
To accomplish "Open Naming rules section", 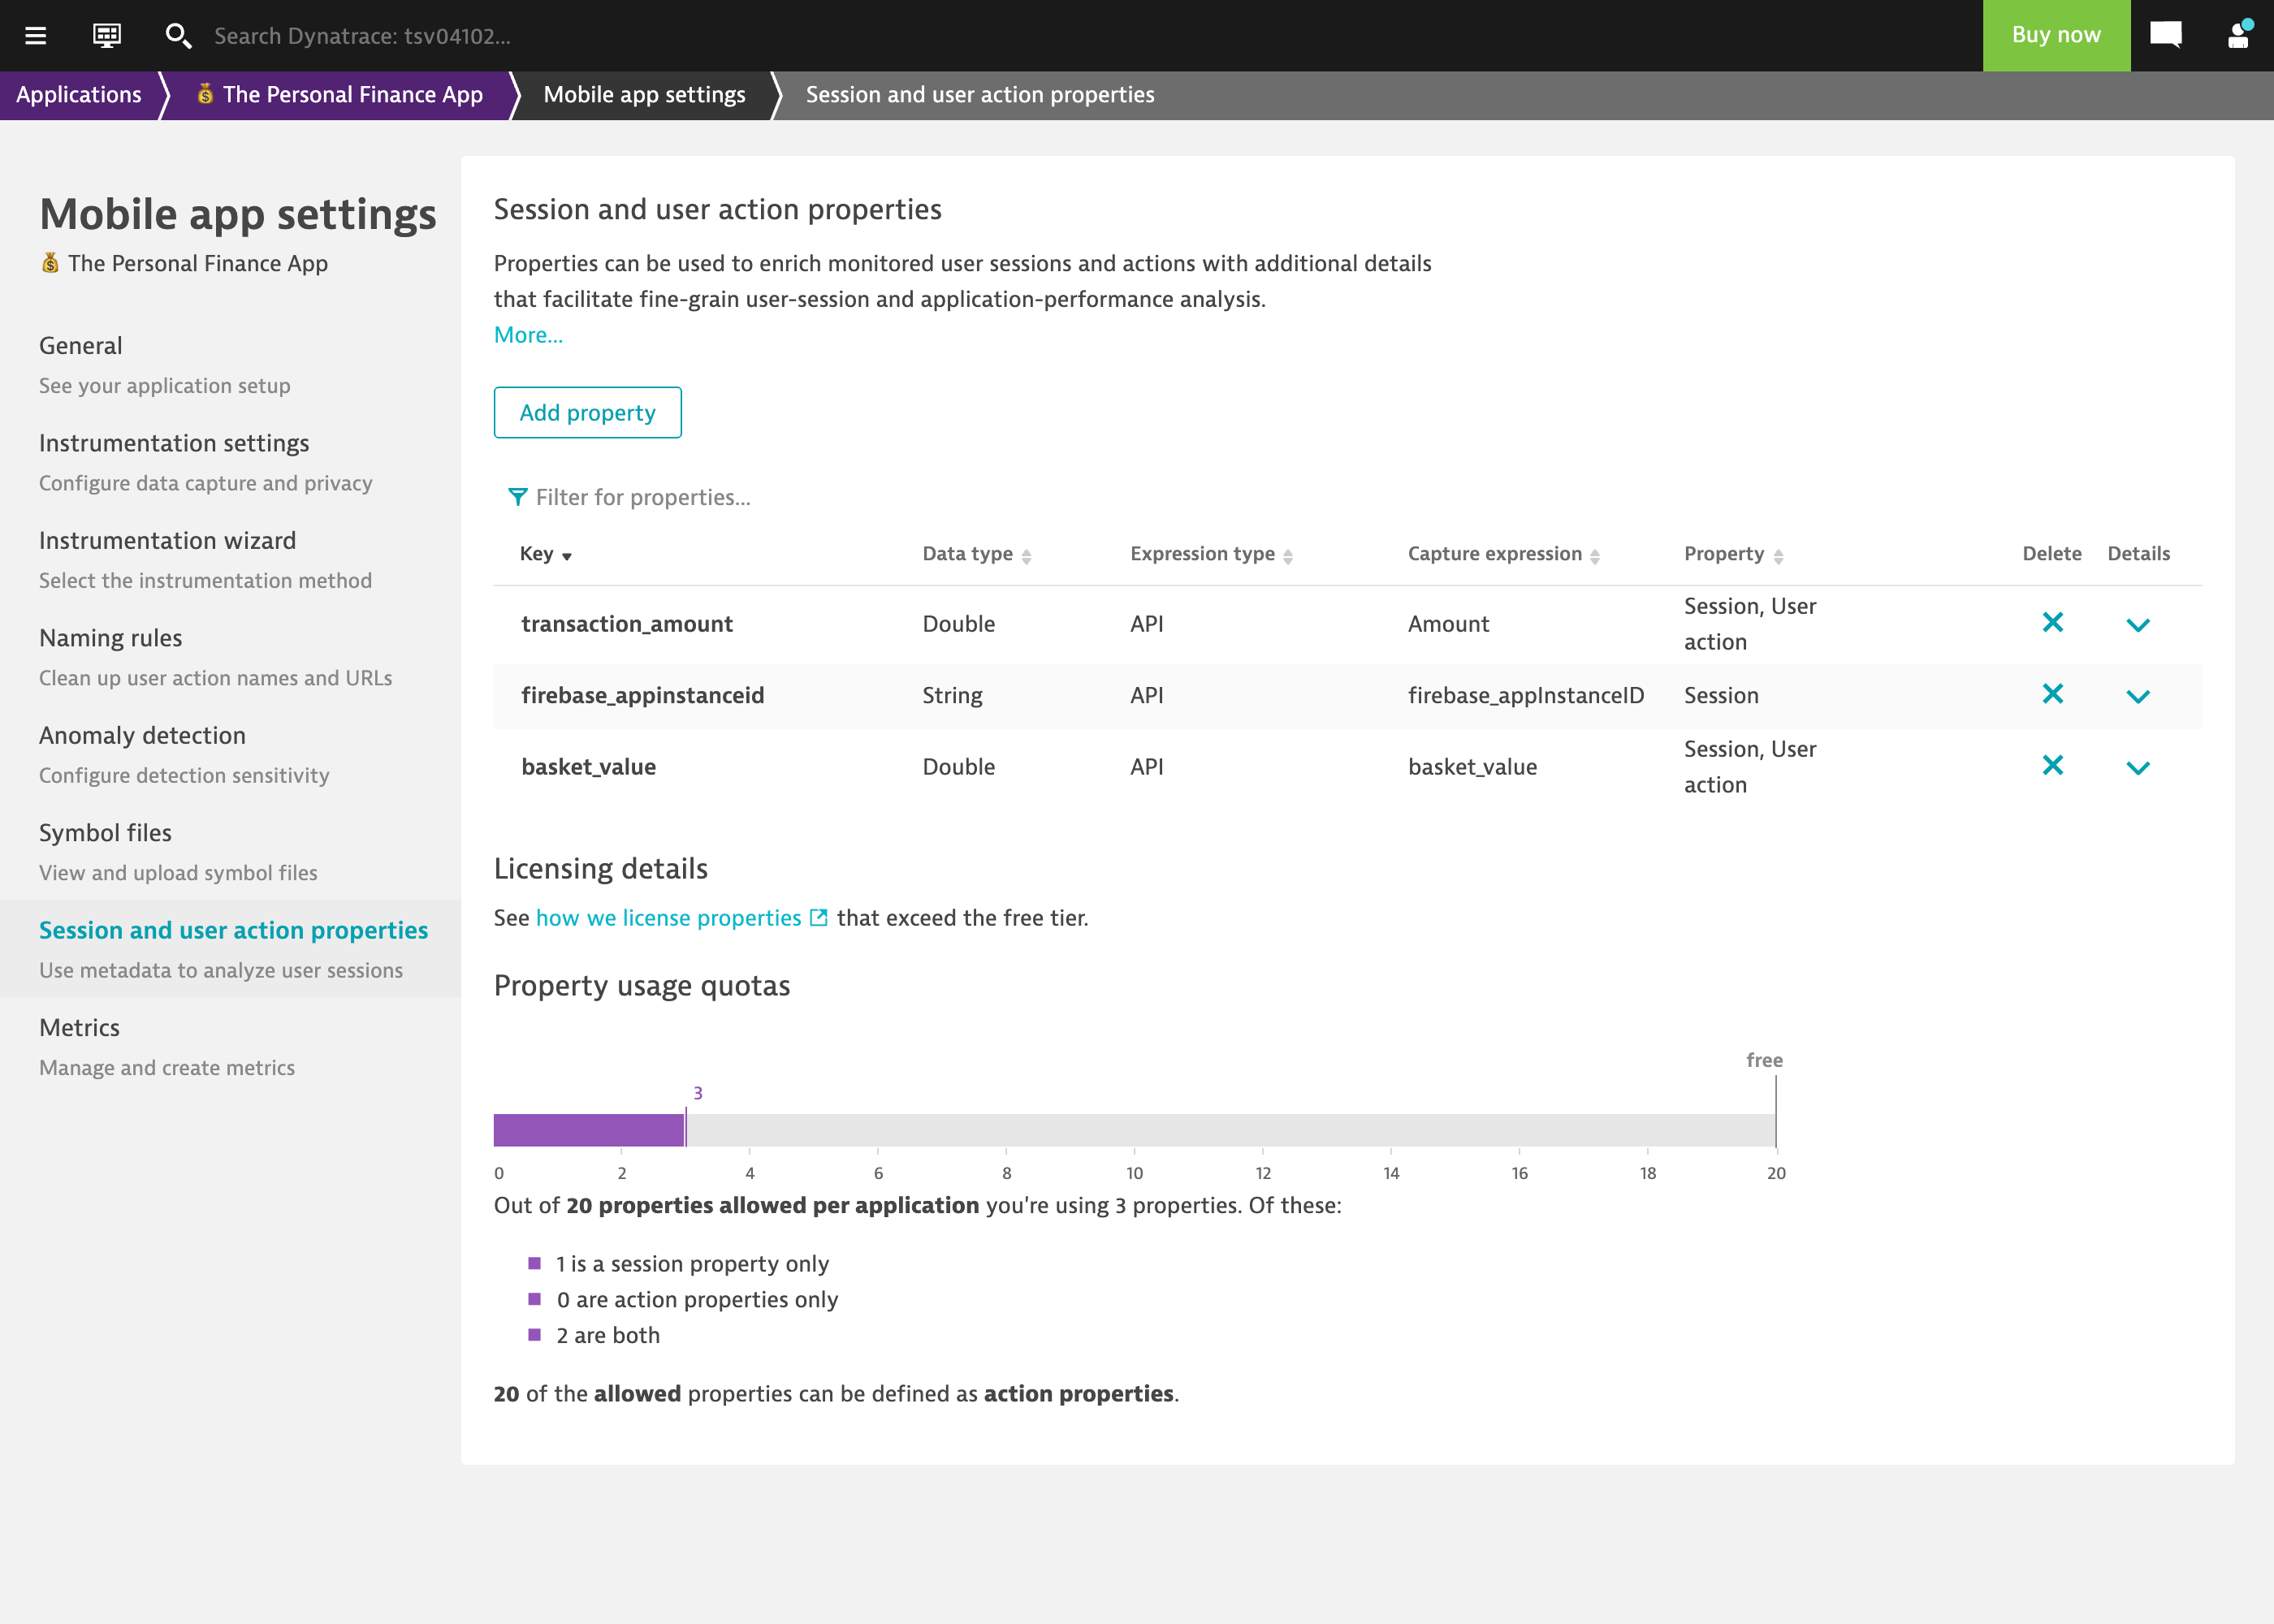I will point(230,656).
